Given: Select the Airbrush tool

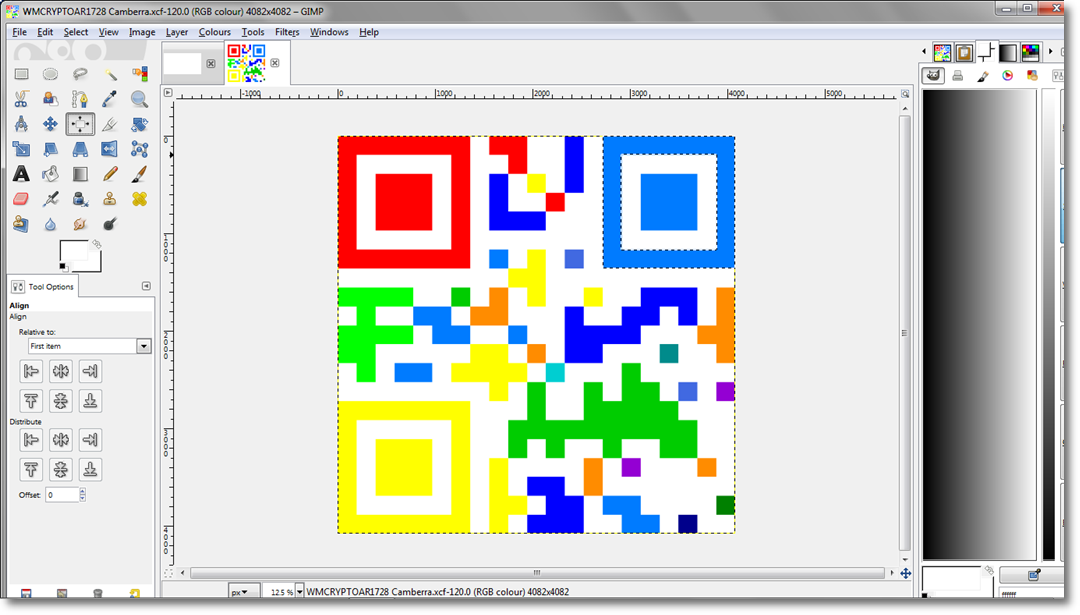Looking at the screenshot, I should click(x=50, y=199).
